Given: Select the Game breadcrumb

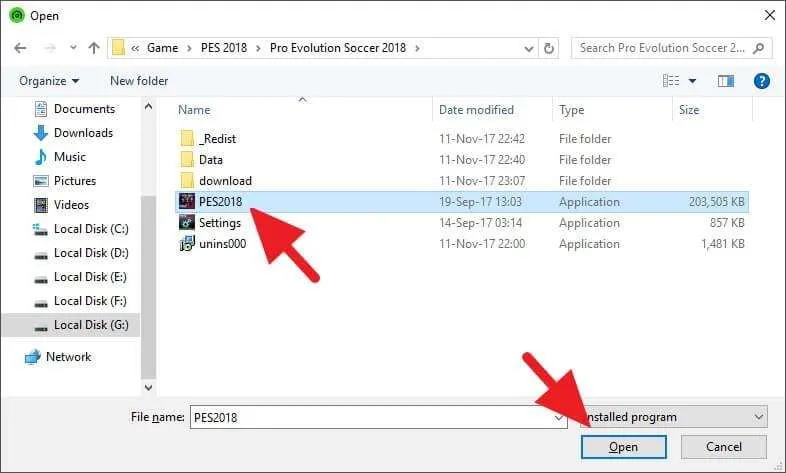Looking at the screenshot, I should (x=162, y=48).
